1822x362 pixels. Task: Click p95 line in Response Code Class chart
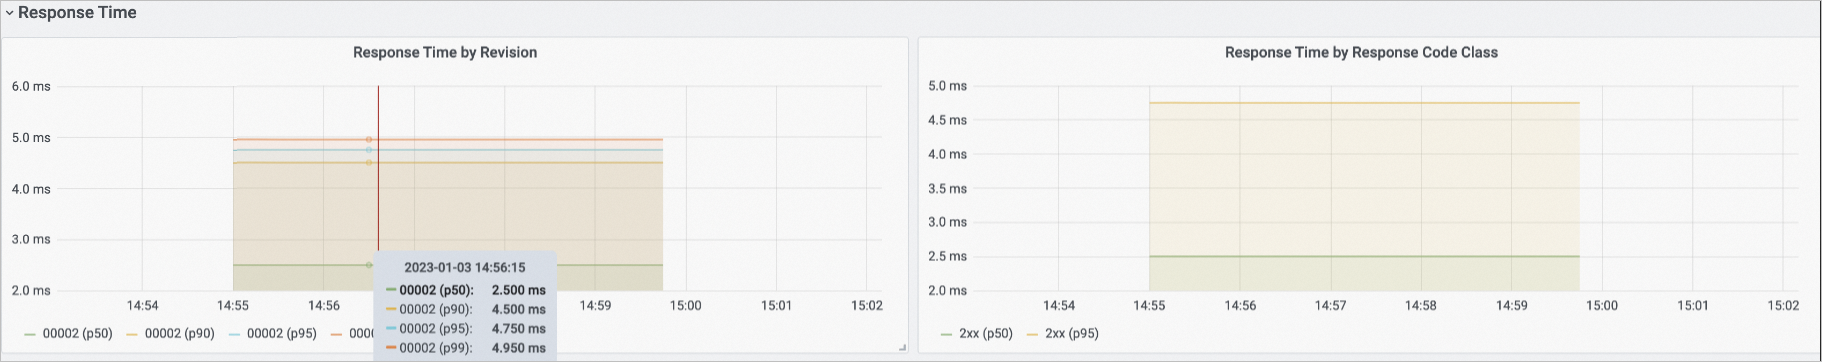pos(1364,103)
